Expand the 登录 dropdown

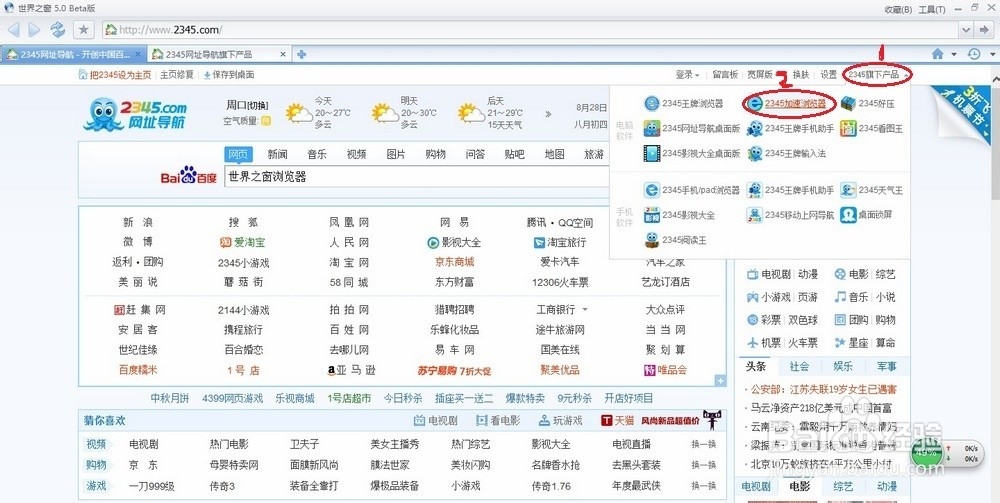point(688,75)
